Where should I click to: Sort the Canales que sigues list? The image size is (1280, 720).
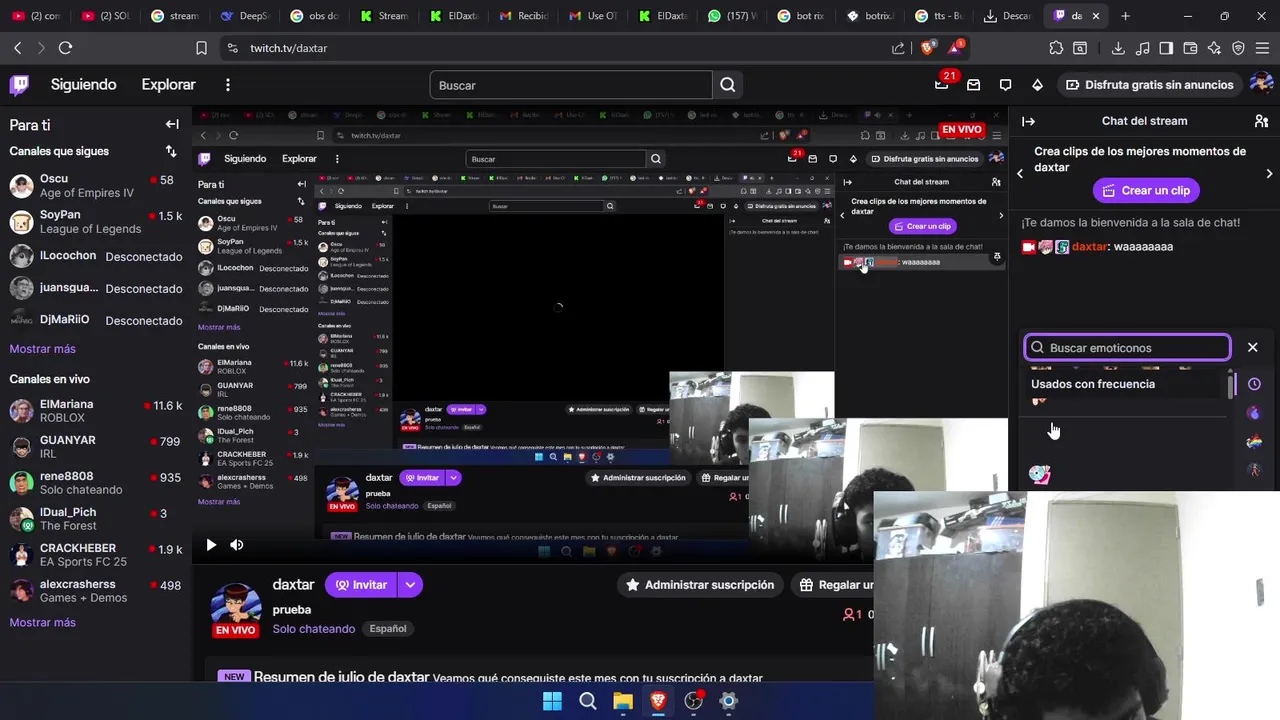171,151
